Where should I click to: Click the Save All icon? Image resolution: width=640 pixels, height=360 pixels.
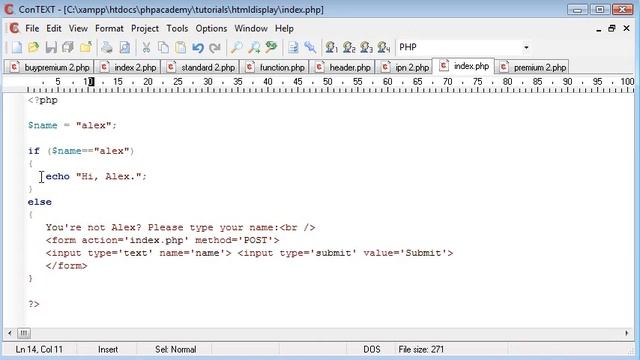[x=68, y=47]
